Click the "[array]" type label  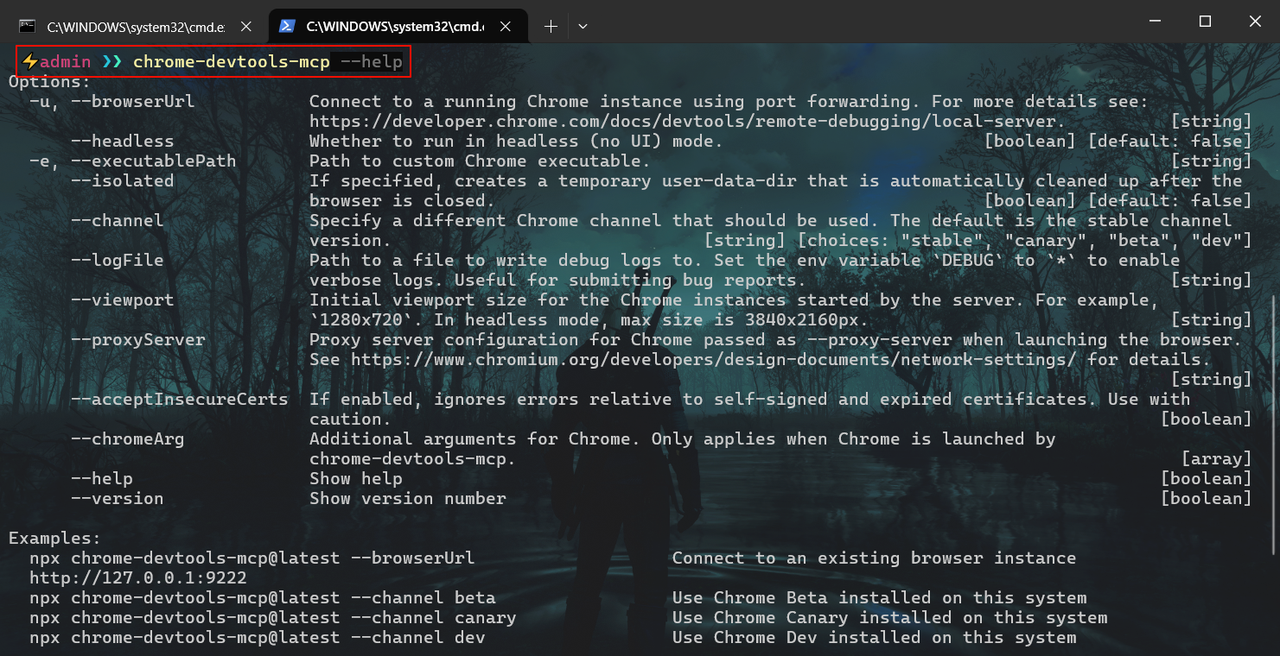[1216, 459]
